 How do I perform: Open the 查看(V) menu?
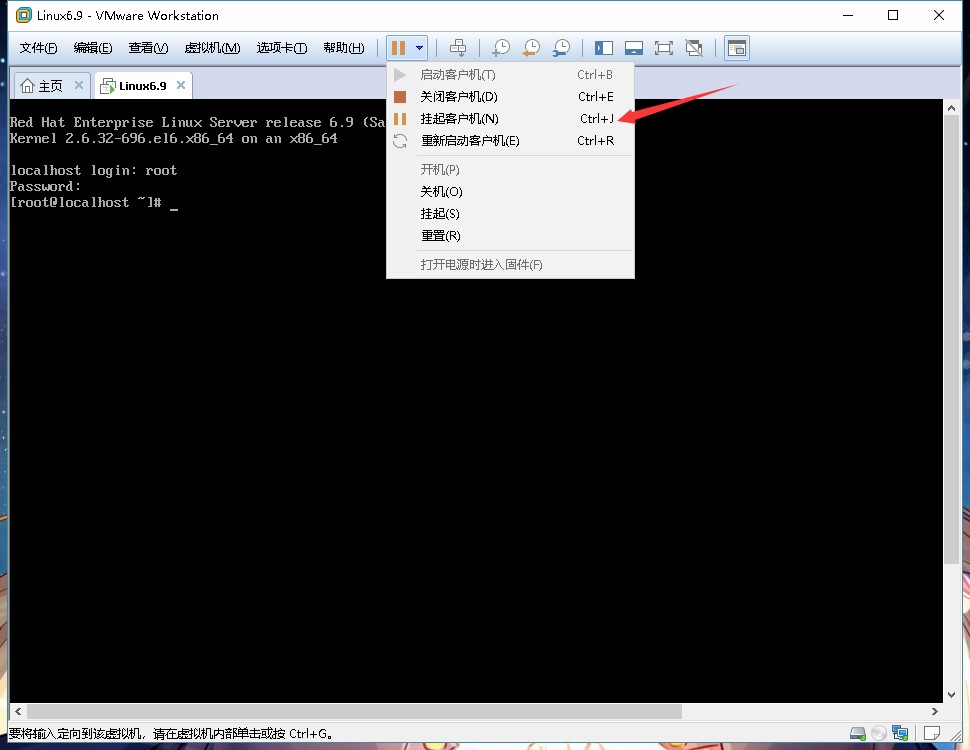[x=148, y=48]
